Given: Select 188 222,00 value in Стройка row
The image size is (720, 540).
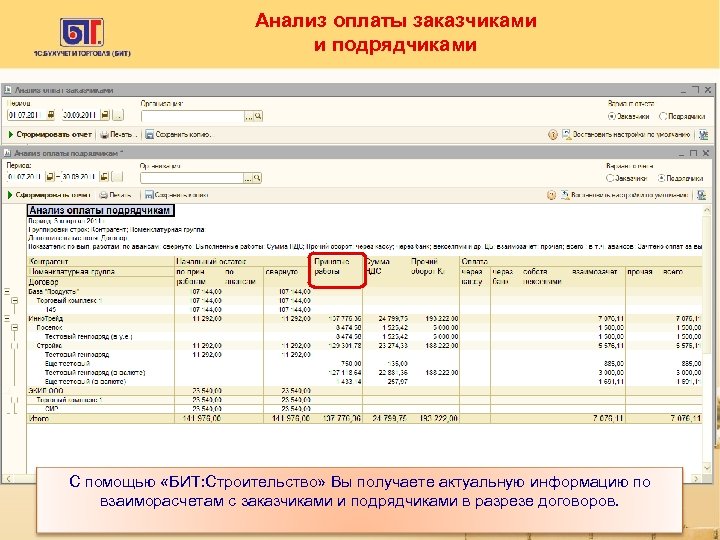Looking at the screenshot, I should click(441, 345).
